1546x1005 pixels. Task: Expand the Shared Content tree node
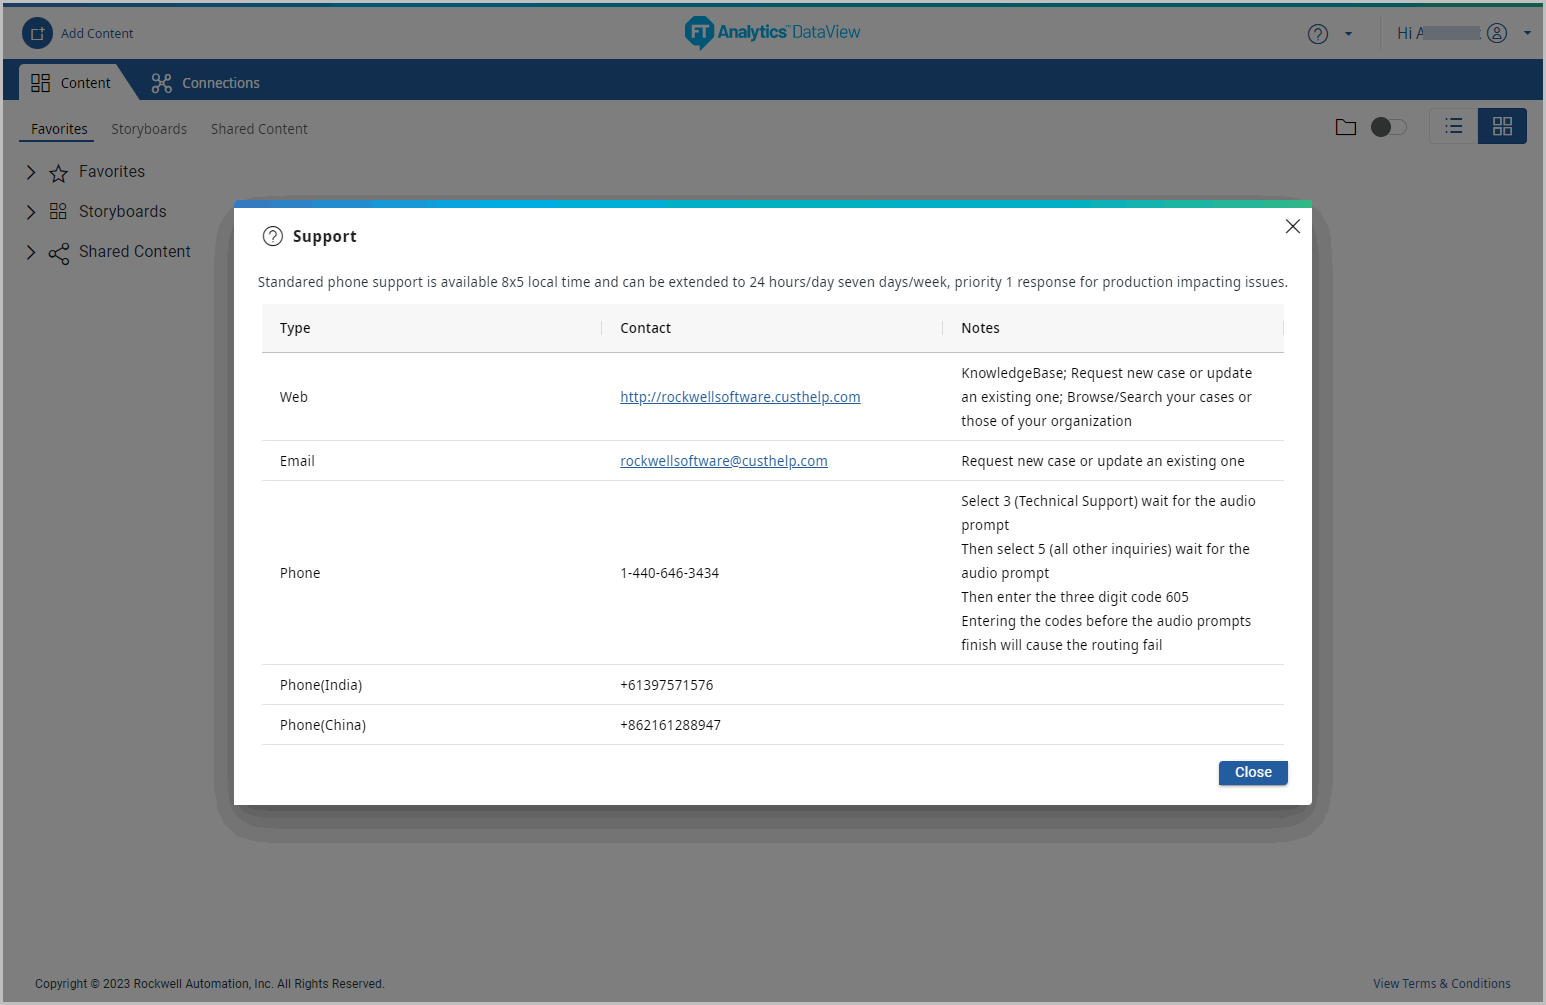point(31,252)
